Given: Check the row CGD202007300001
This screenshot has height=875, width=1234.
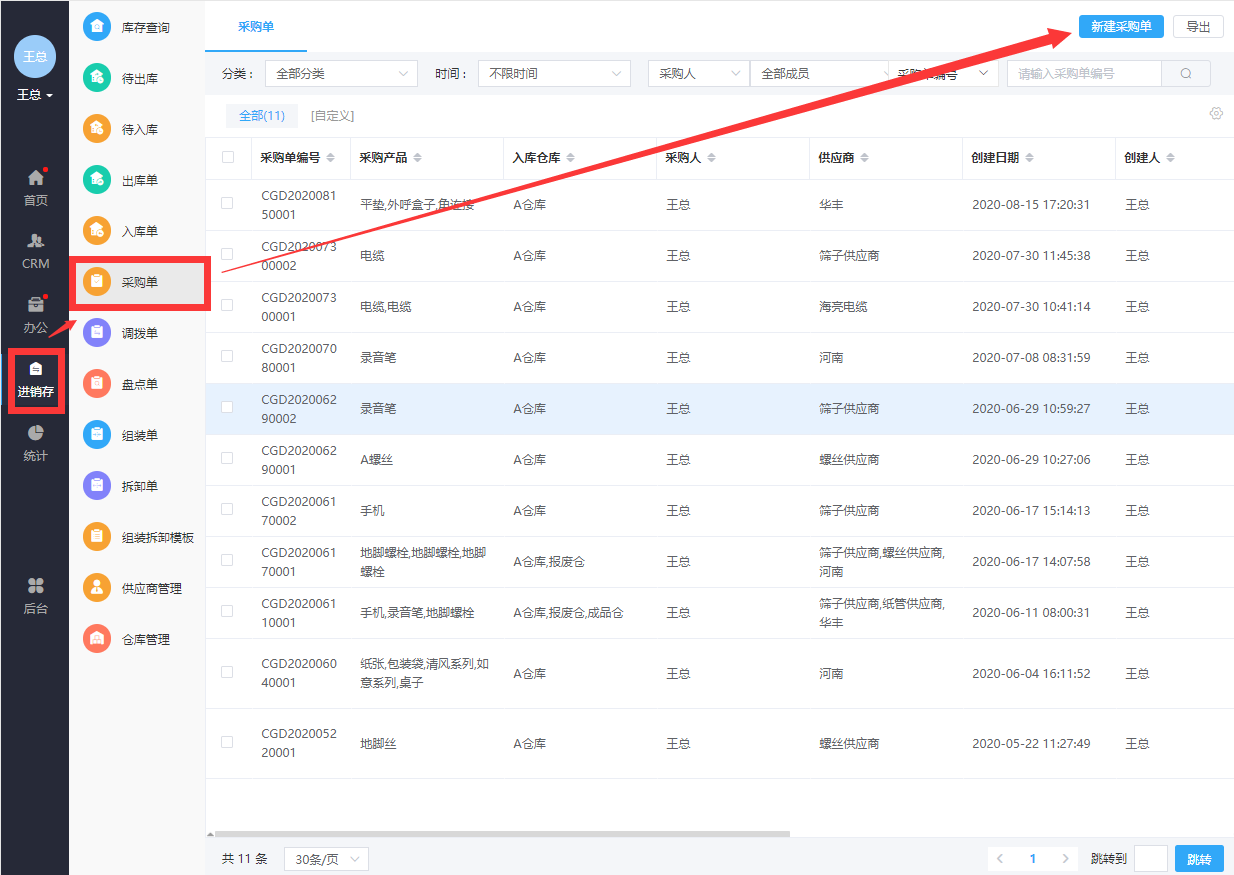Looking at the screenshot, I should click(x=227, y=305).
